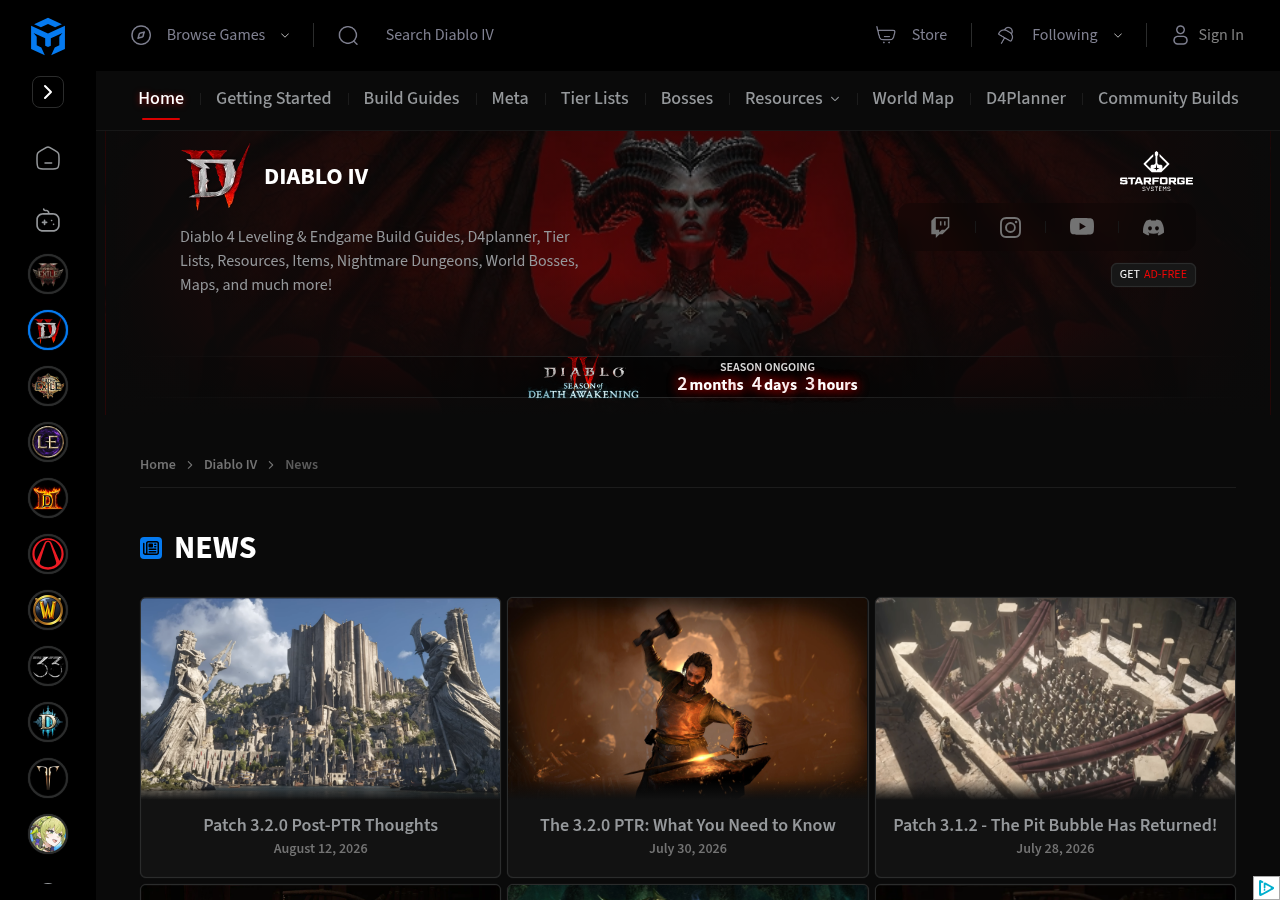Focus the Search Diablo IV field
This screenshot has width=1280, height=900.
(440, 35)
